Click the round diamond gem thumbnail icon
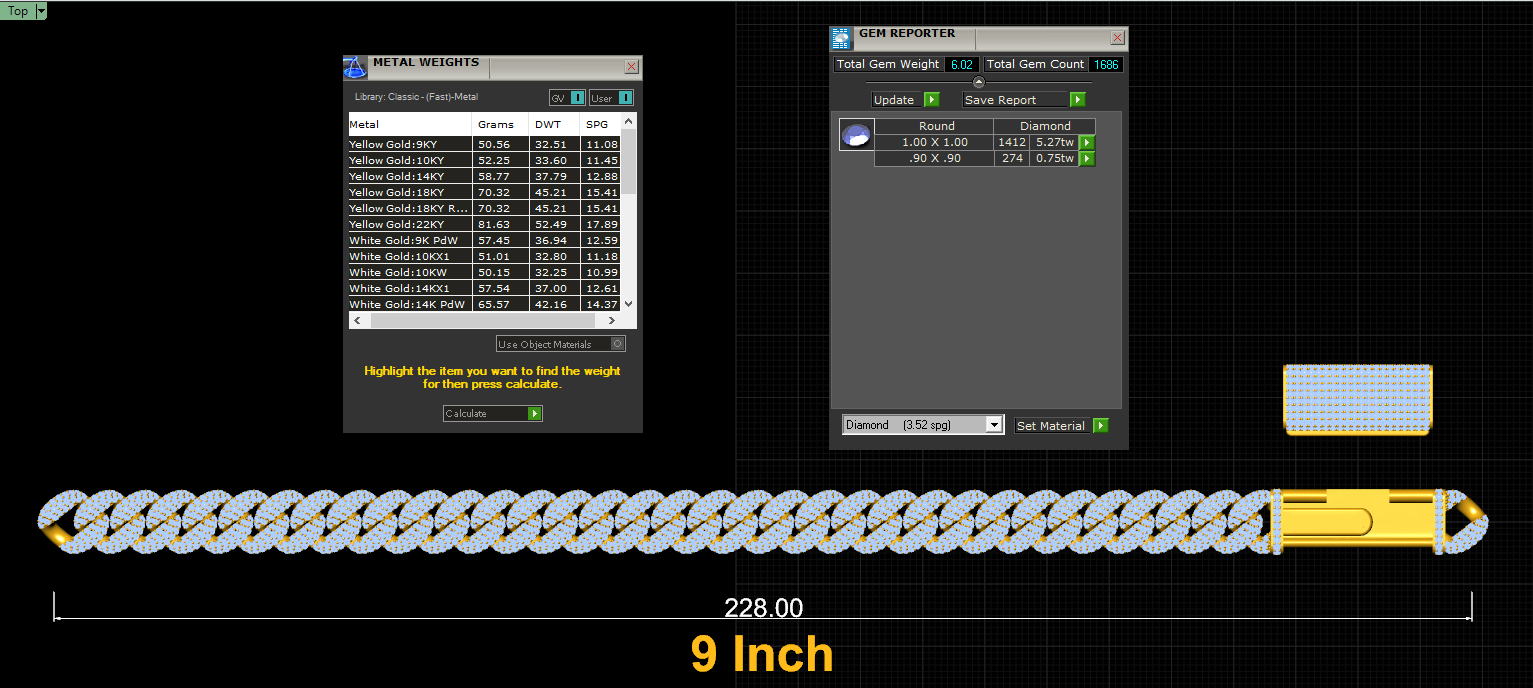The image size is (1533, 688). 856,134
